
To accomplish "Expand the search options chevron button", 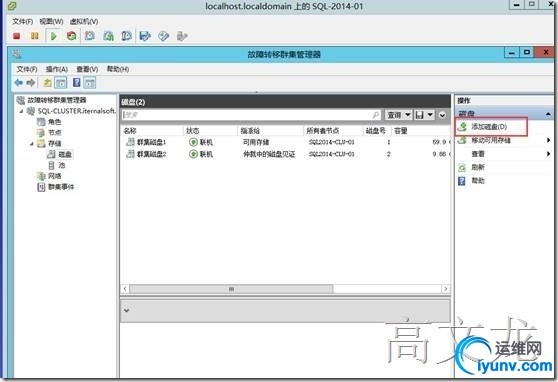I will pyautogui.click(x=442, y=115).
